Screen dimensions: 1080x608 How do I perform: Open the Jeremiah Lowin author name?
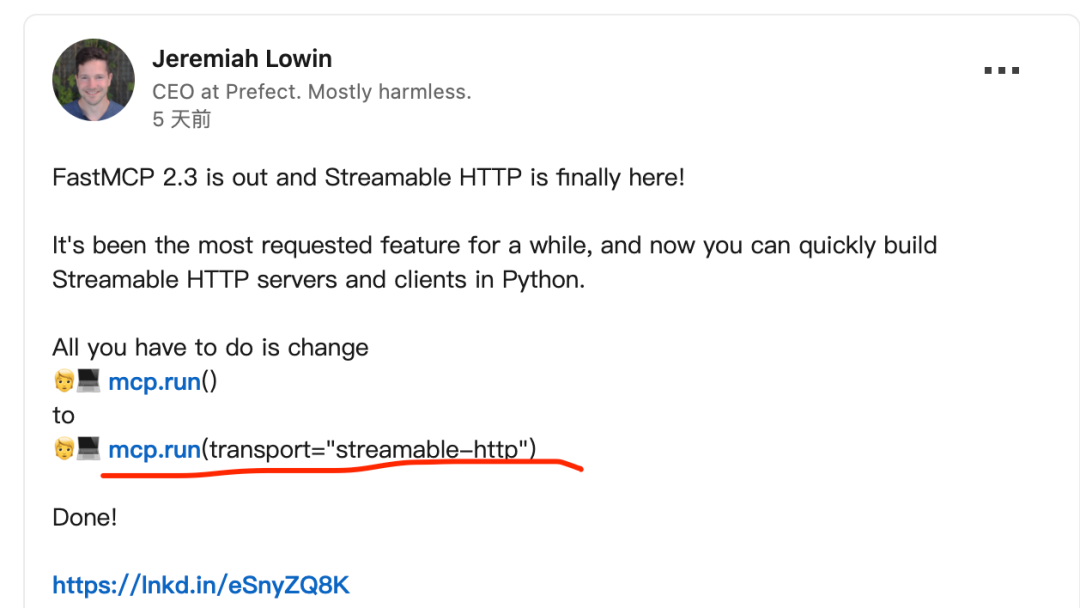pos(242,59)
